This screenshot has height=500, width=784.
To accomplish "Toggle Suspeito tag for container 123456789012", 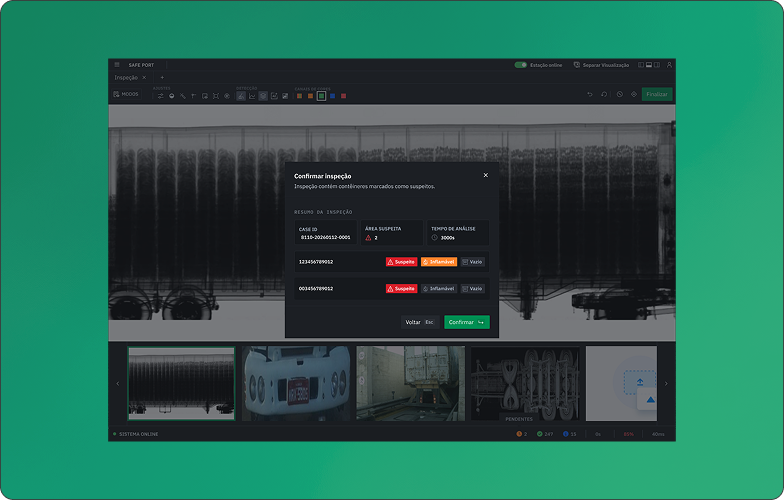I will [402, 262].
